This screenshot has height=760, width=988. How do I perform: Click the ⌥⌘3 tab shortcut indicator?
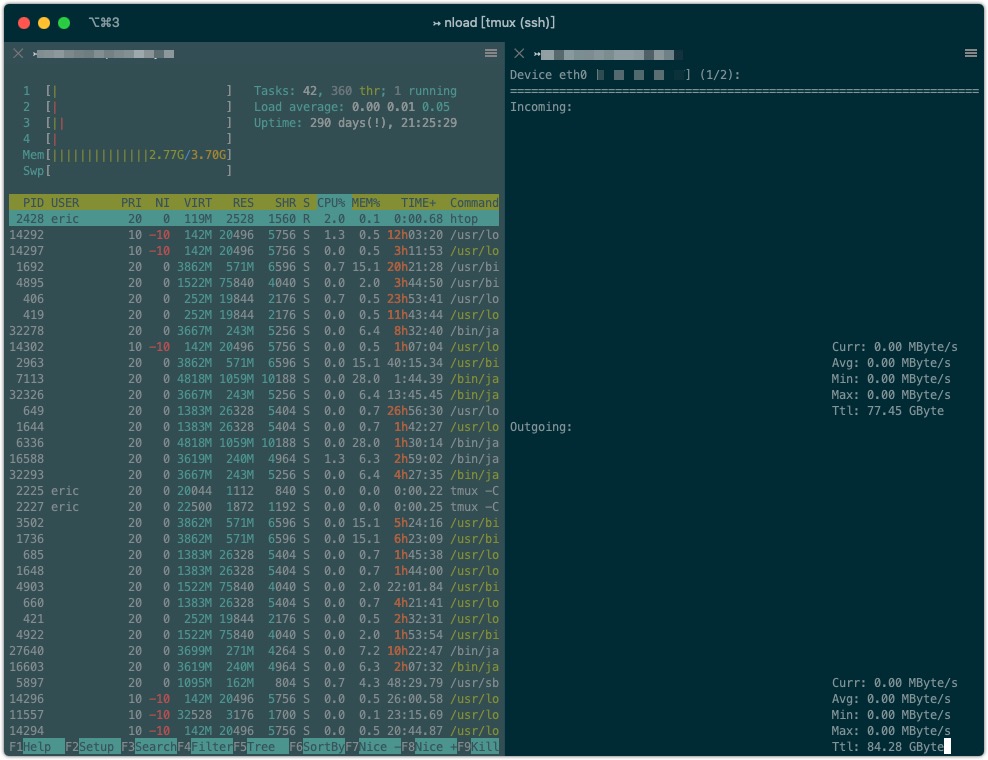click(x=104, y=23)
